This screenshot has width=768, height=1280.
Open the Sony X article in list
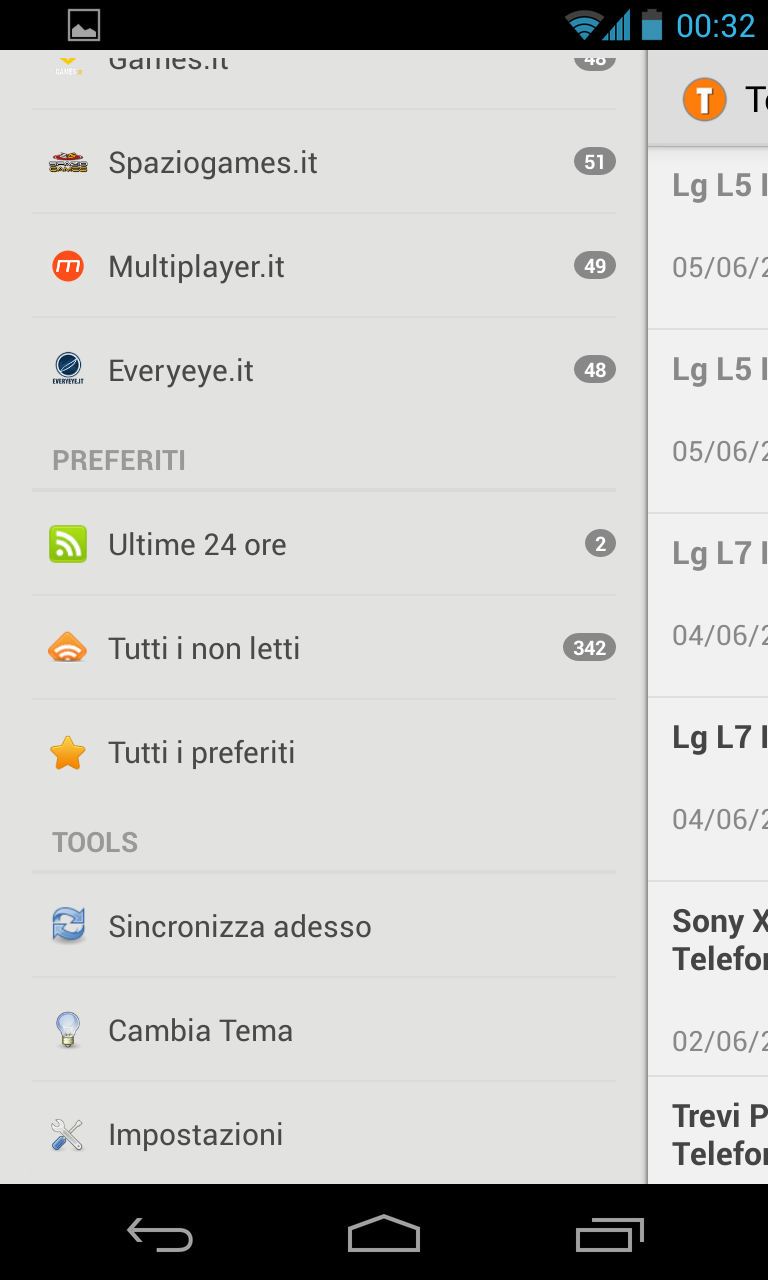(x=708, y=979)
